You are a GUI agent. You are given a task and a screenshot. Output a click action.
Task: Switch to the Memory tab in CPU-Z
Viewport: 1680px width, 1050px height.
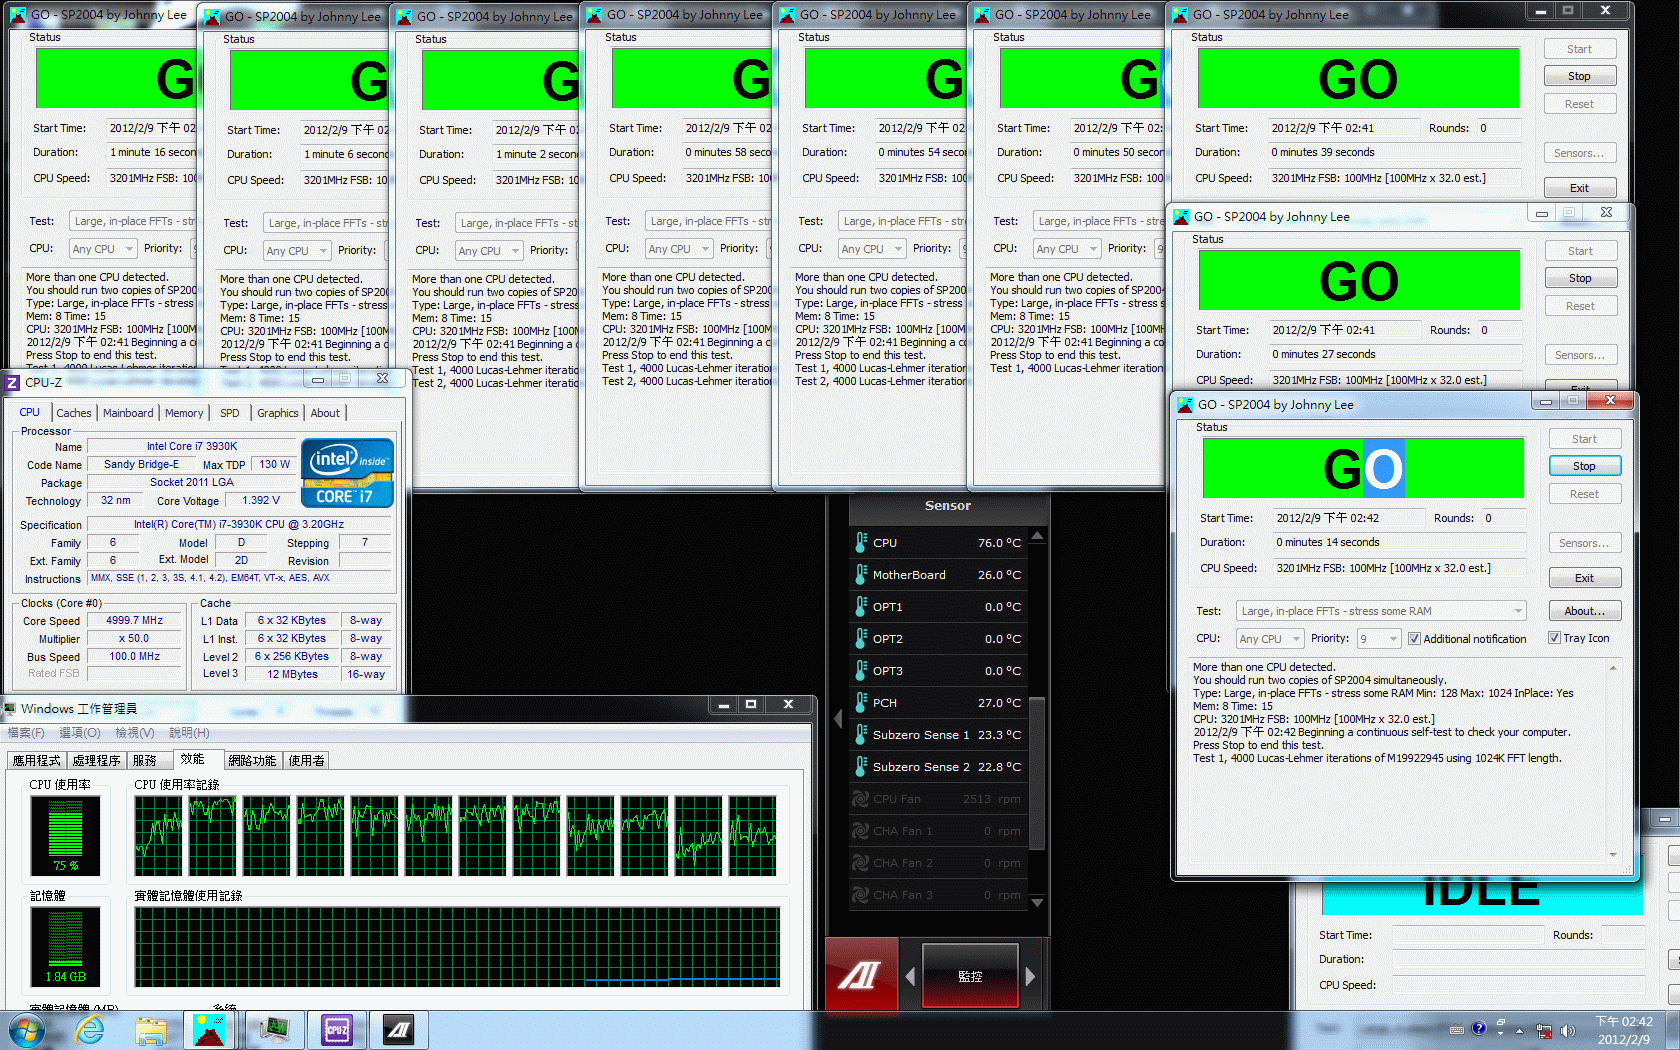pos(184,413)
